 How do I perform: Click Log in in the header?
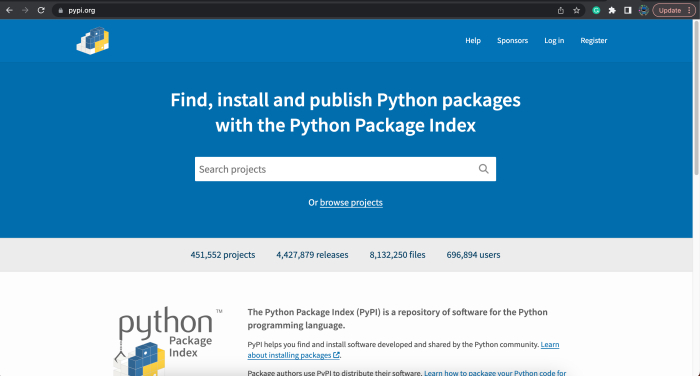click(x=554, y=41)
